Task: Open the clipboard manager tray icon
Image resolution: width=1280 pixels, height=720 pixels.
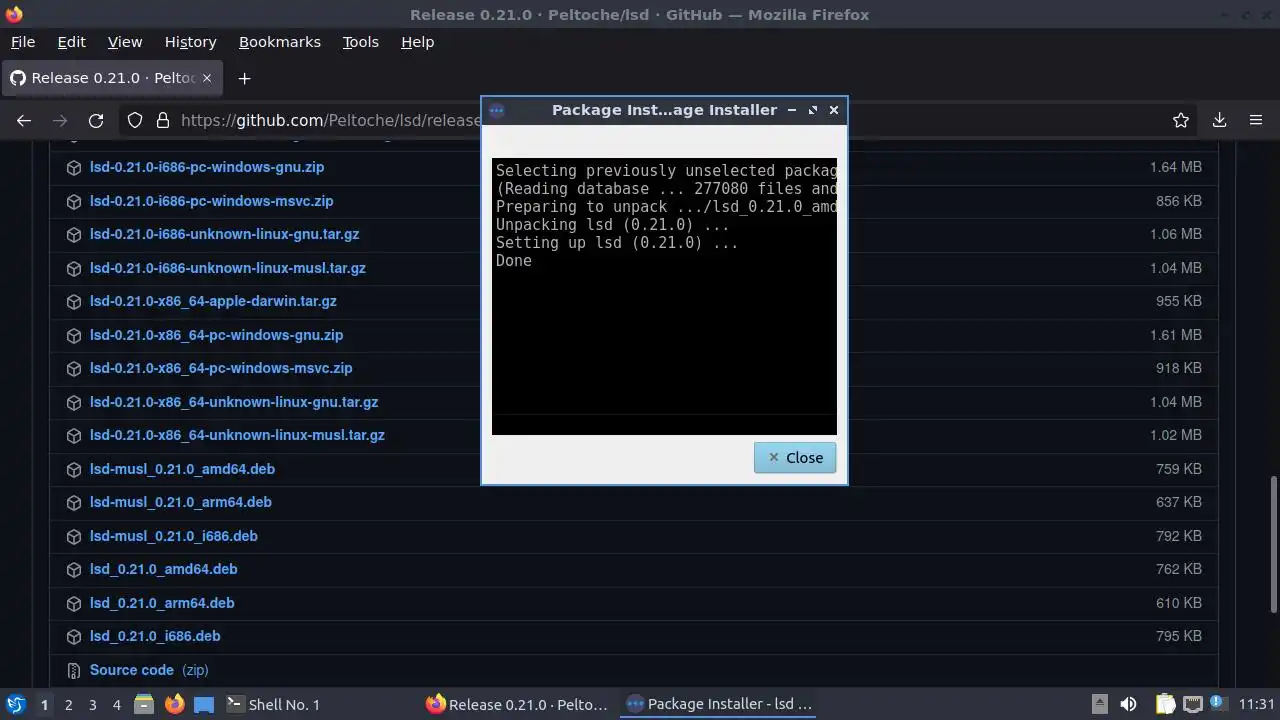Action: tap(1165, 704)
